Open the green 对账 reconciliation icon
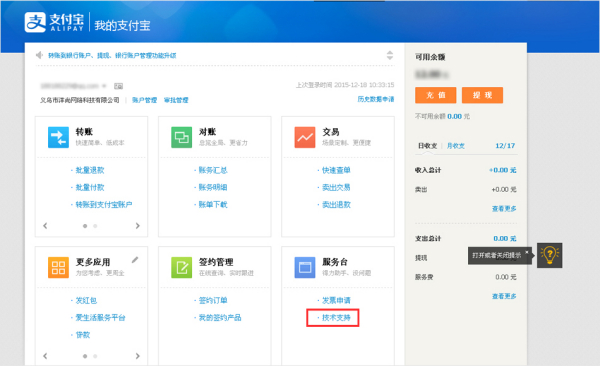The height and width of the screenshot is (366, 600). [181, 137]
